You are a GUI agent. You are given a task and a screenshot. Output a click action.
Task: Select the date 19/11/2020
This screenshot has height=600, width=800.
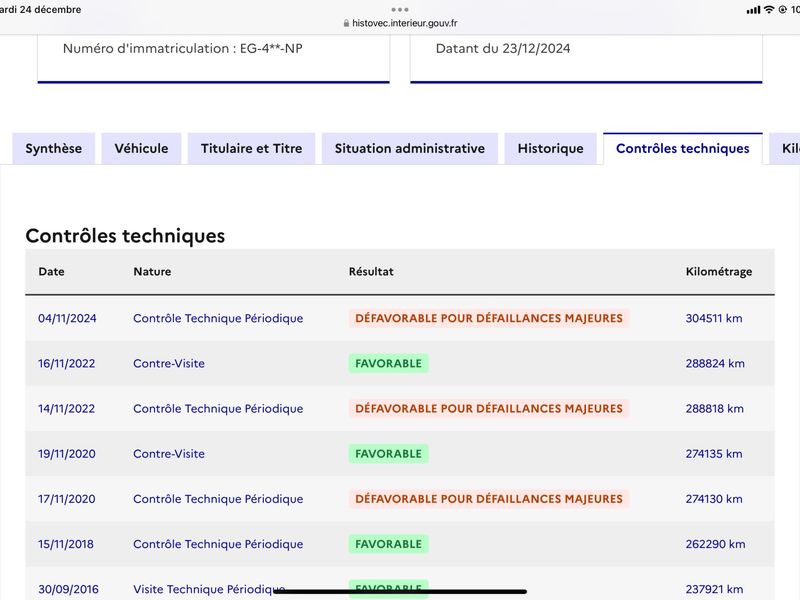click(x=67, y=454)
